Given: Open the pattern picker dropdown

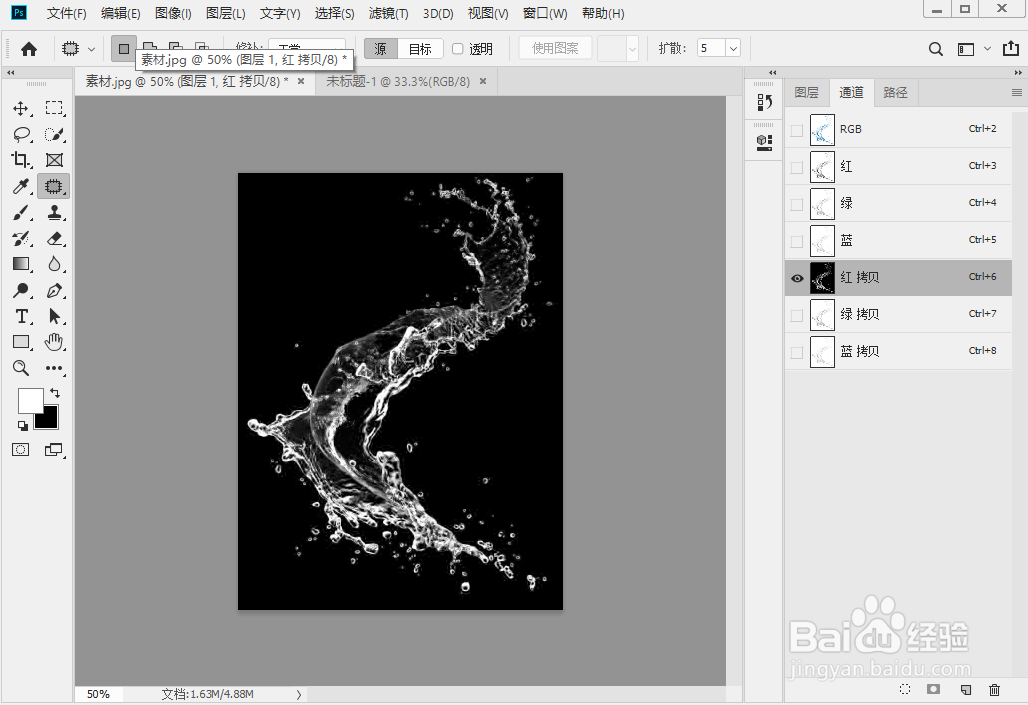Looking at the screenshot, I should tap(631, 49).
